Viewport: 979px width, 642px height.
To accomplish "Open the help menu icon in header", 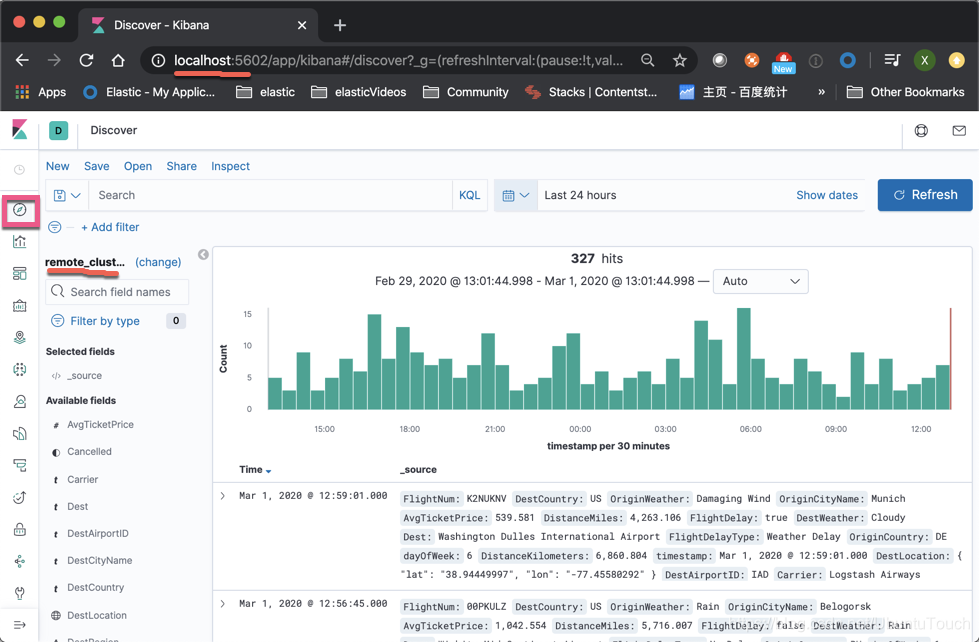I will pos(921,131).
